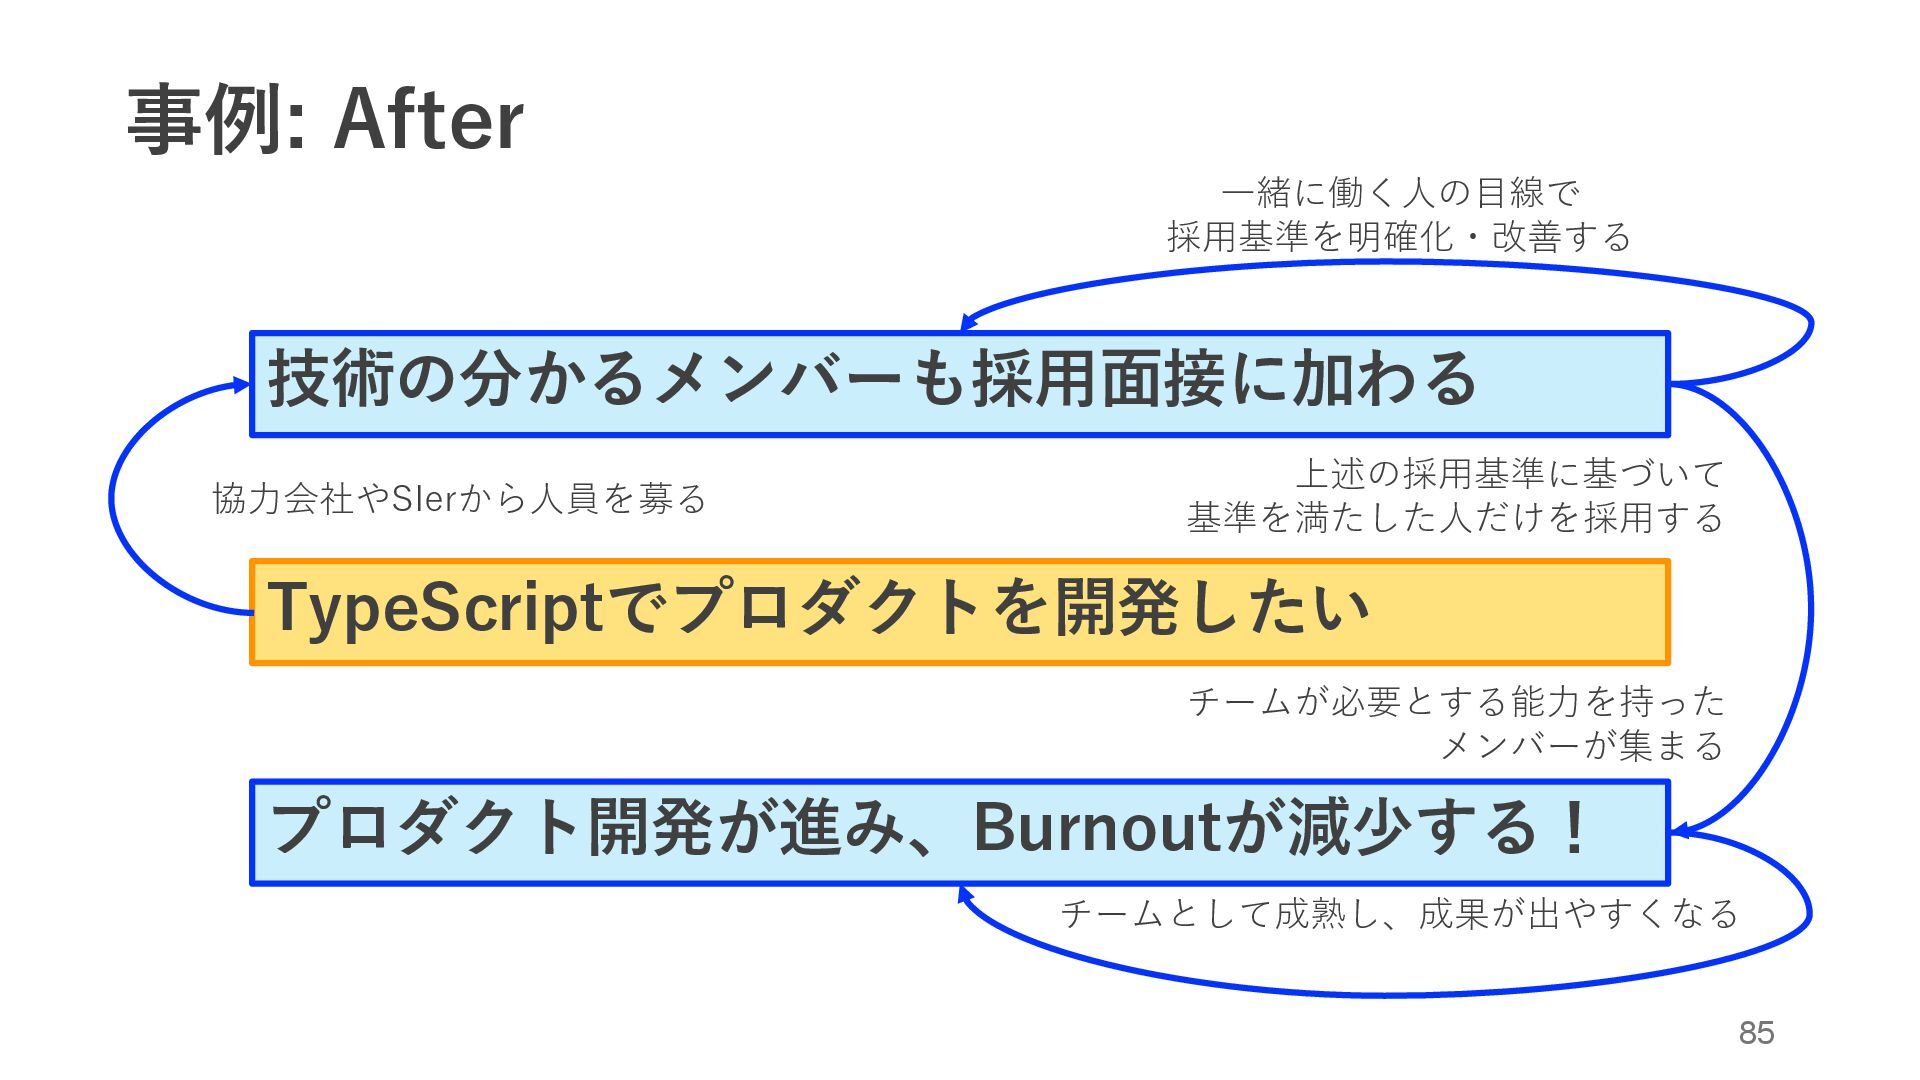Select the orange TypeScript box
1920x1080 pixels.
pos(958,612)
